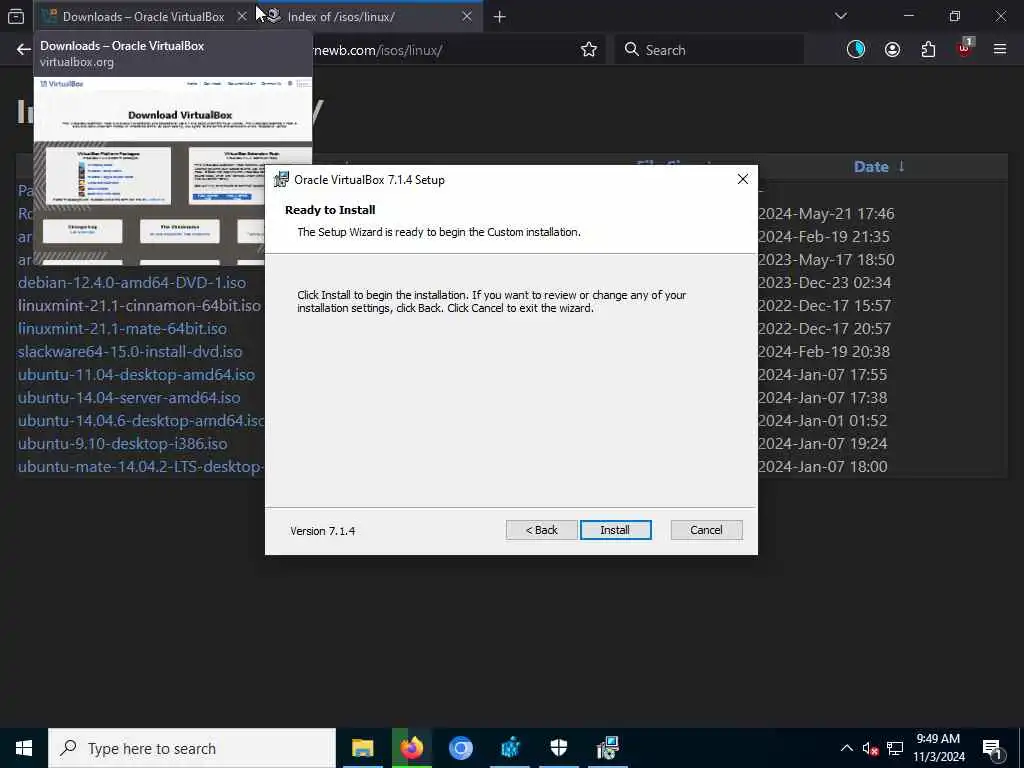Open File Explorer from taskbar
This screenshot has height=768, width=1024.
coord(362,748)
